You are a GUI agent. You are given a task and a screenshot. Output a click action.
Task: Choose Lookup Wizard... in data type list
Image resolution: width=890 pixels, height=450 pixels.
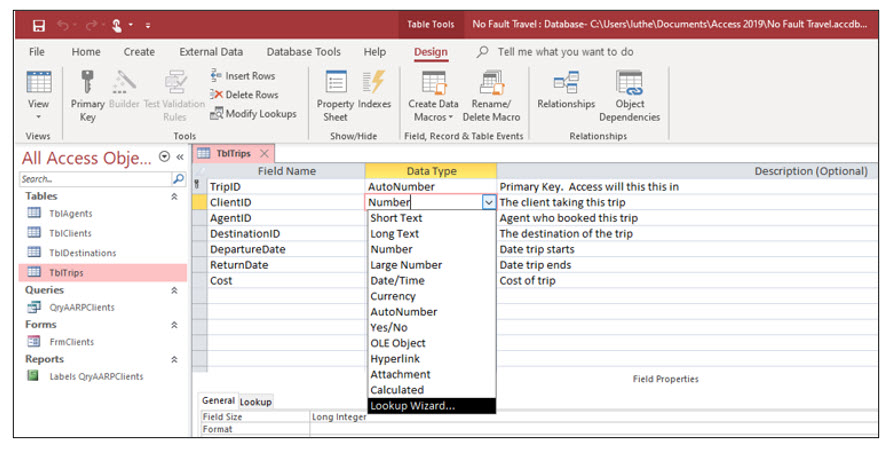tap(432, 406)
